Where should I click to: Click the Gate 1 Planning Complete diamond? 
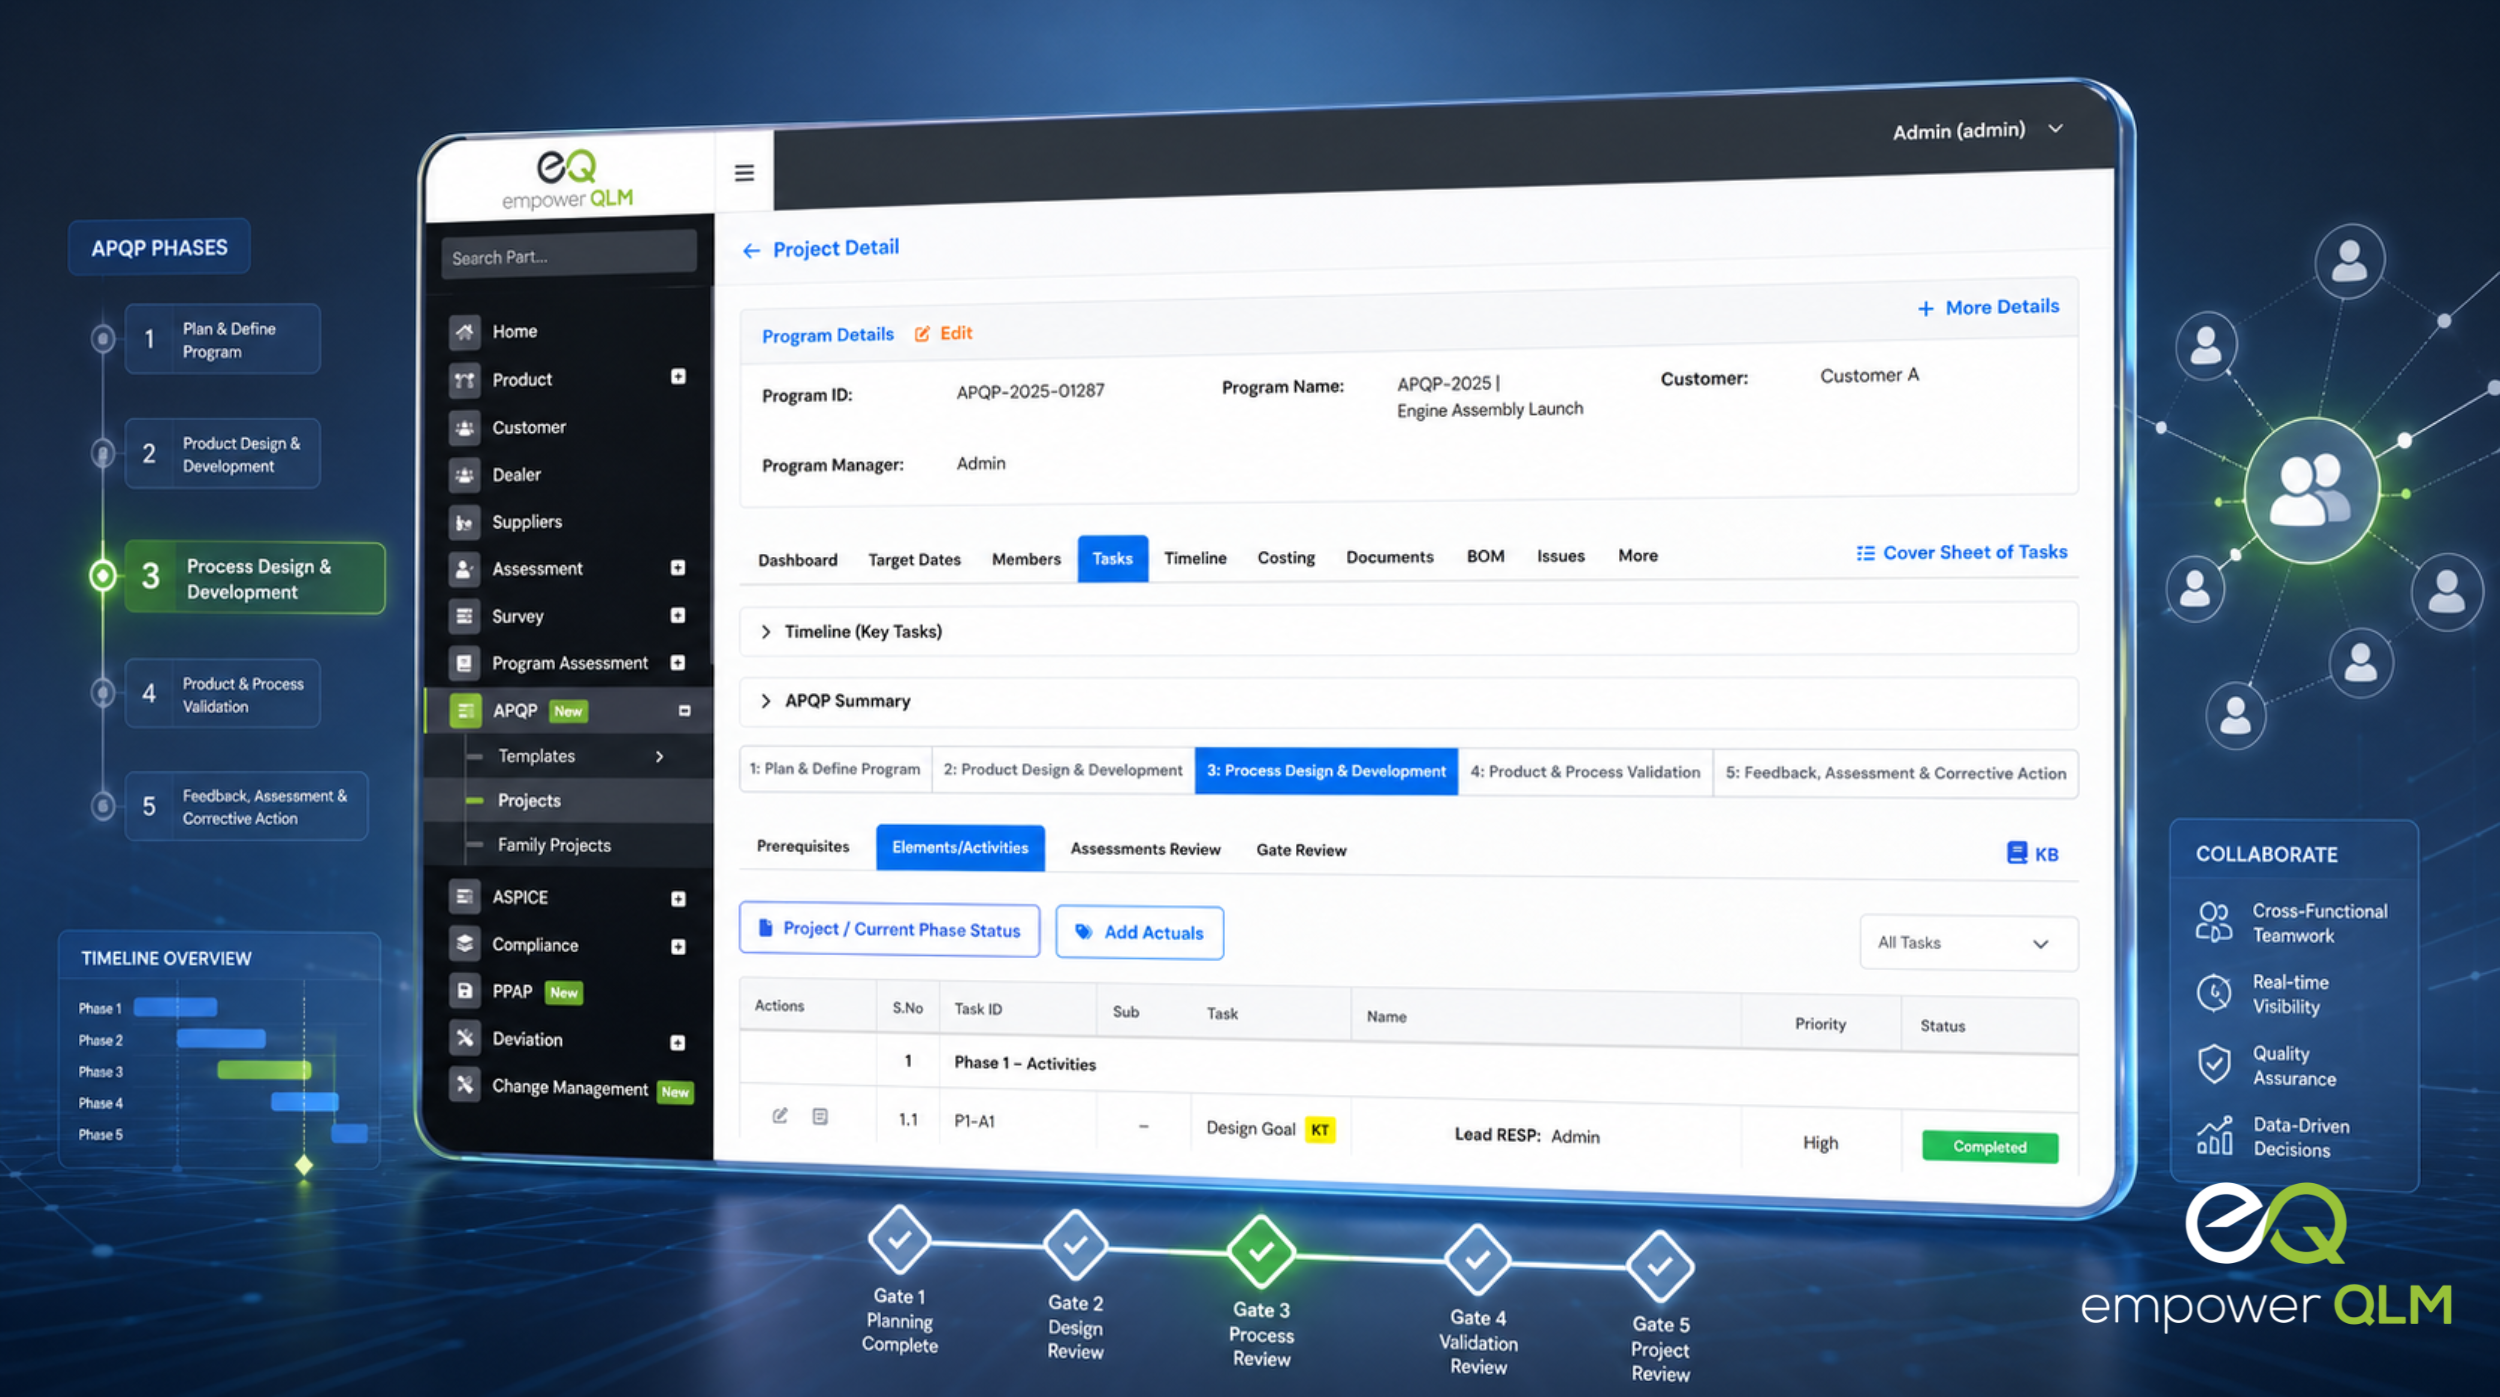point(899,1240)
